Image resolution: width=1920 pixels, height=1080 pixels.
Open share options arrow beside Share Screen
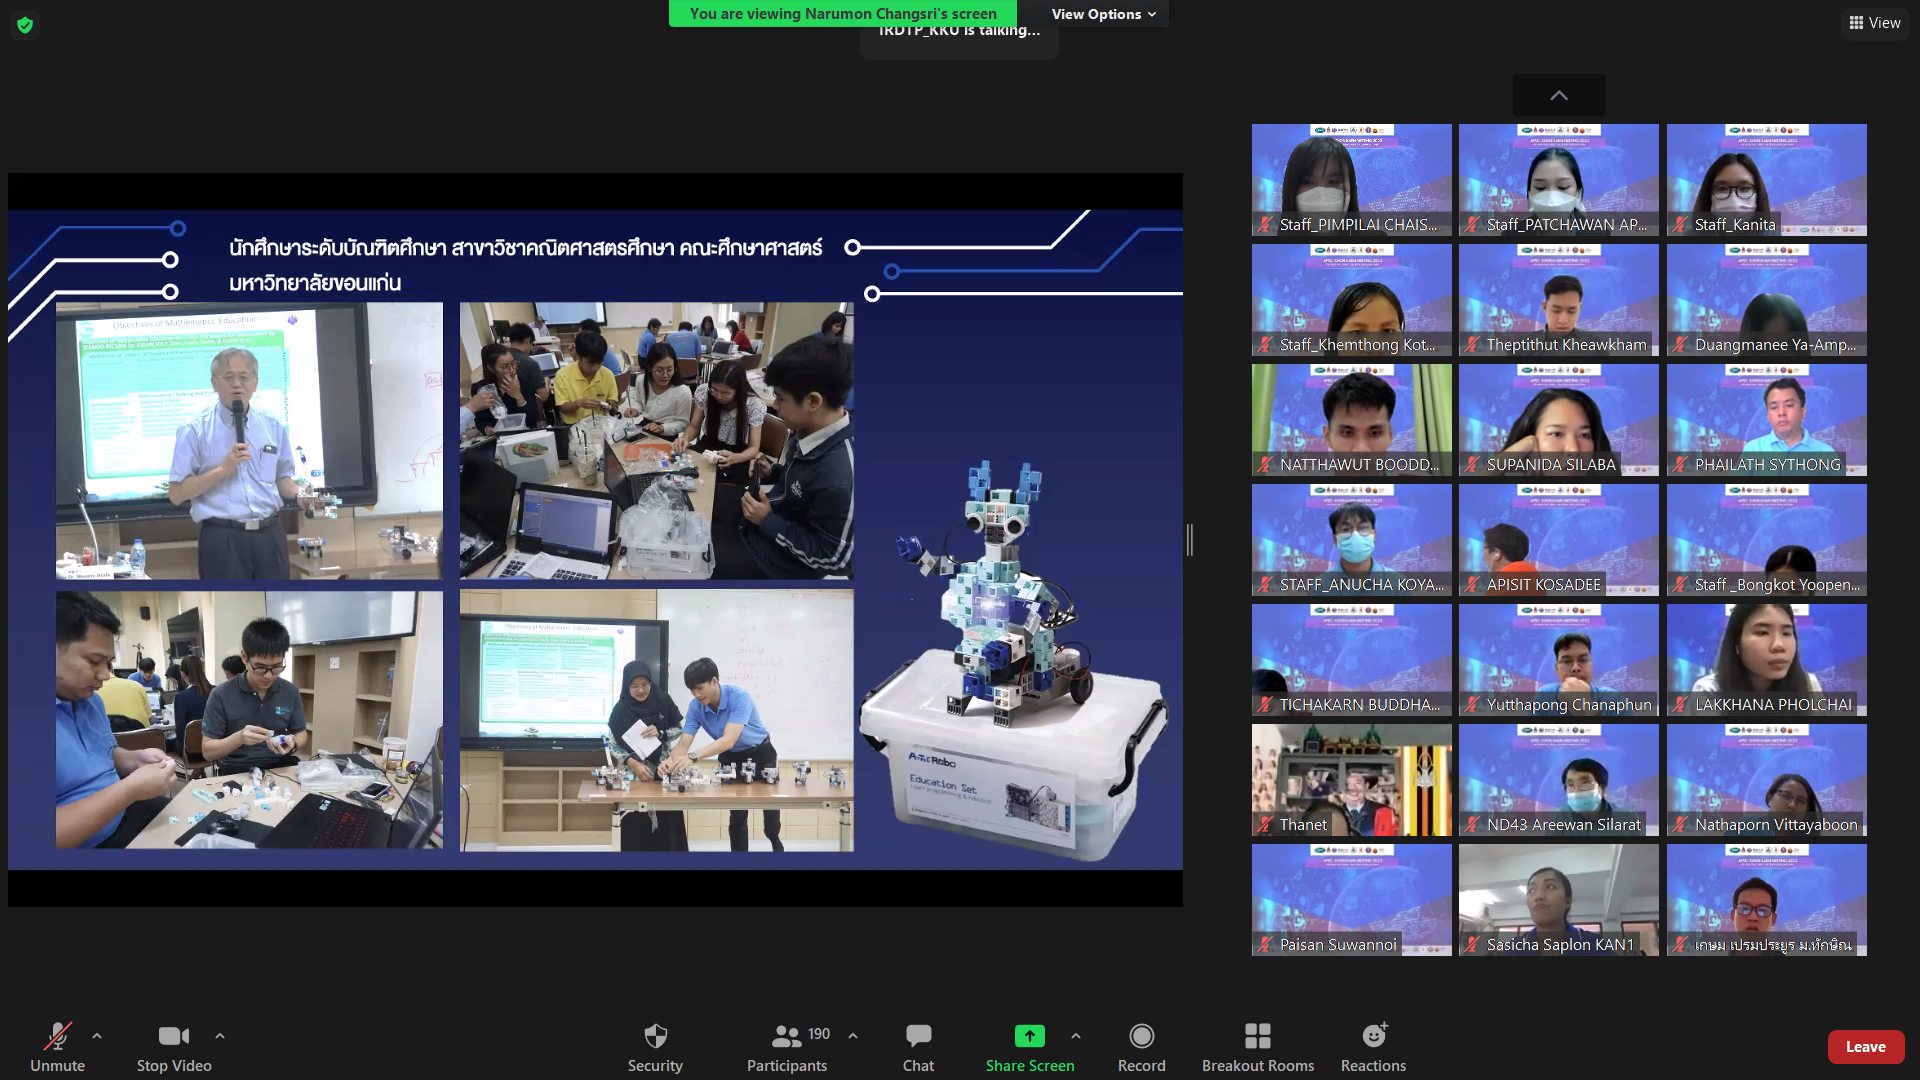click(1076, 1036)
